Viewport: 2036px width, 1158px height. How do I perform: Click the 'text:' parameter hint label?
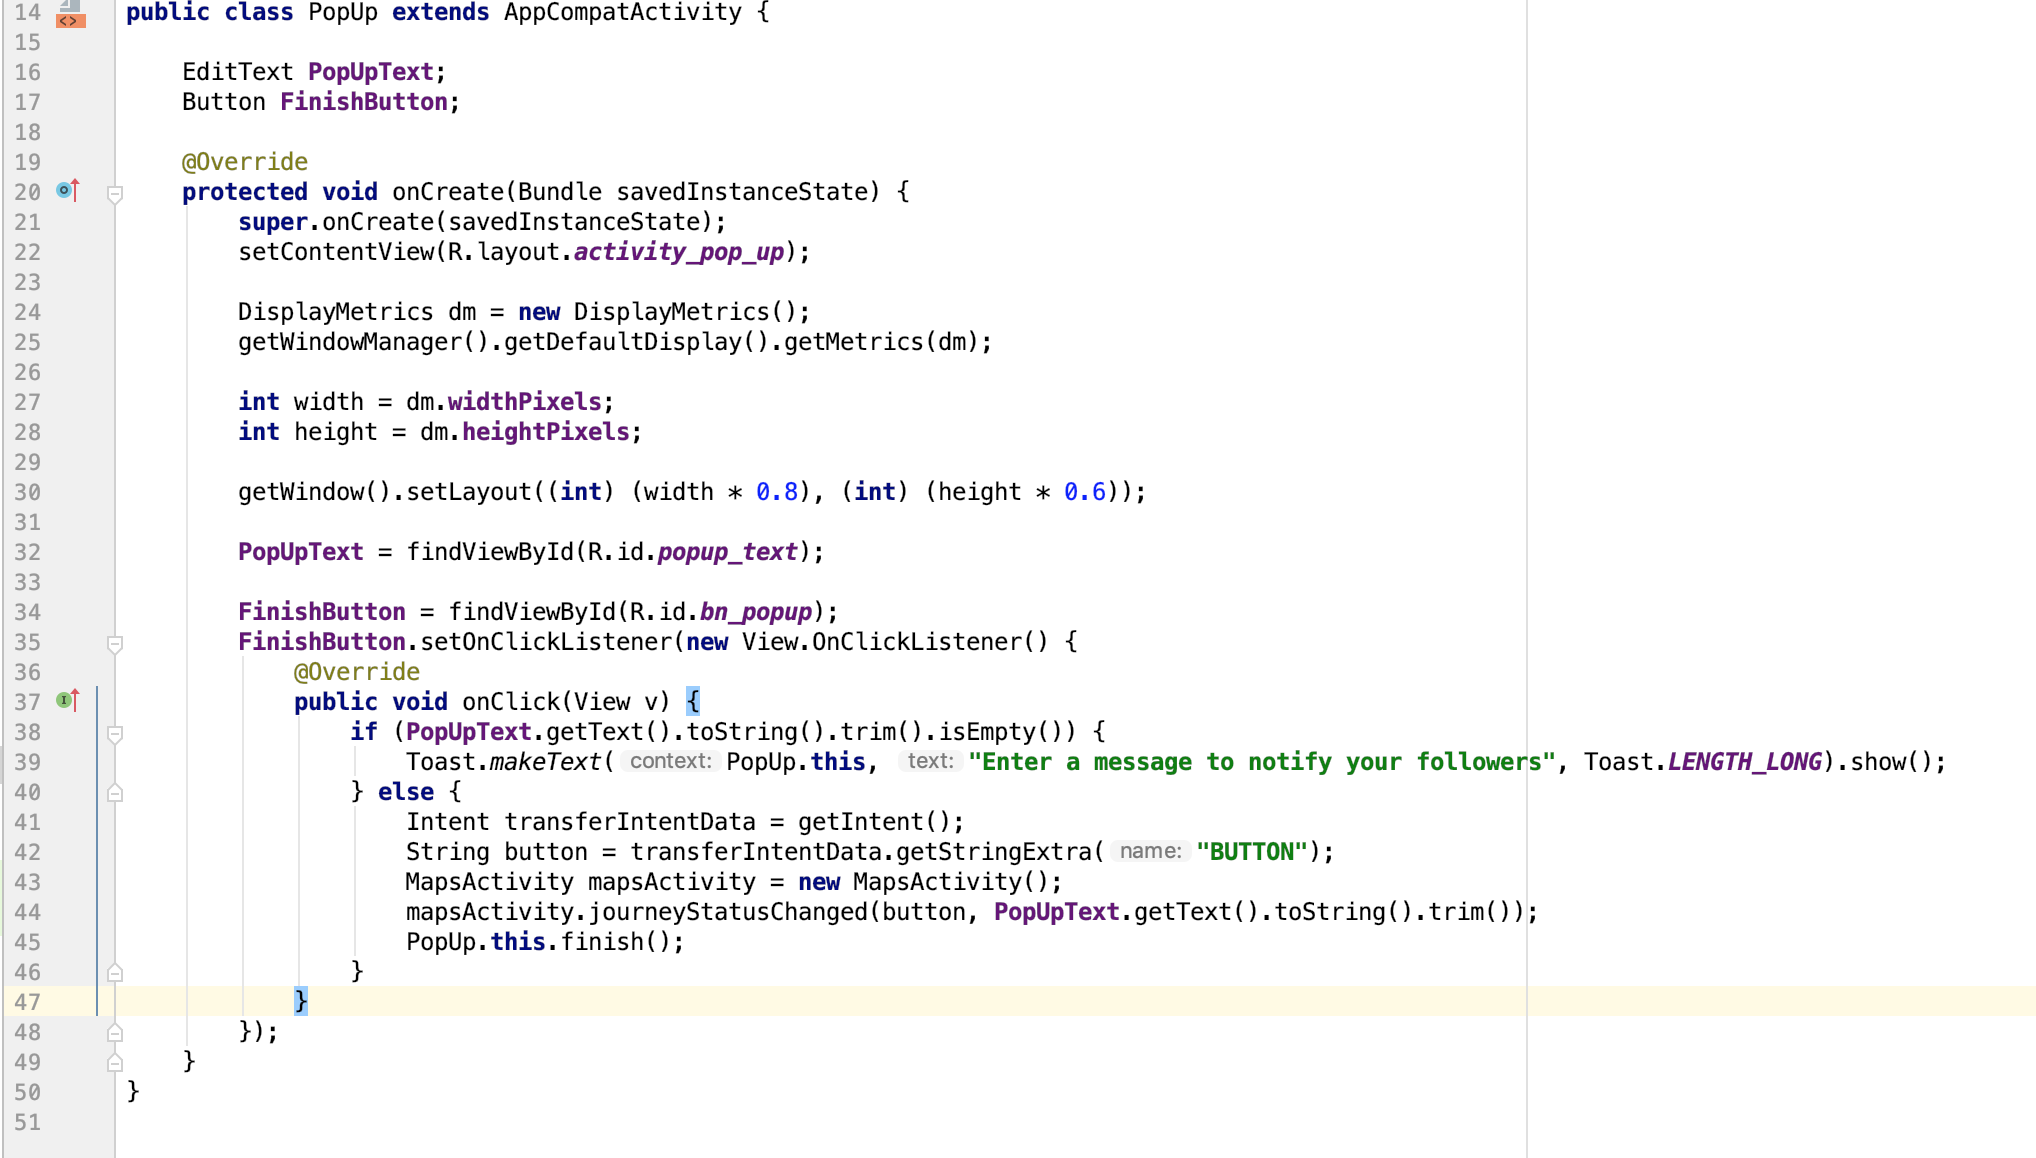pos(930,761)
